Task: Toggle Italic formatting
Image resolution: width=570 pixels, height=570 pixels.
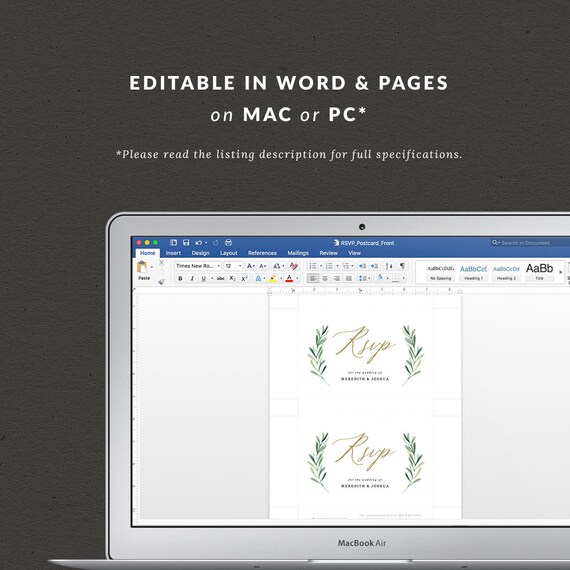Action: pyautogui.click(x=192, y=278)
